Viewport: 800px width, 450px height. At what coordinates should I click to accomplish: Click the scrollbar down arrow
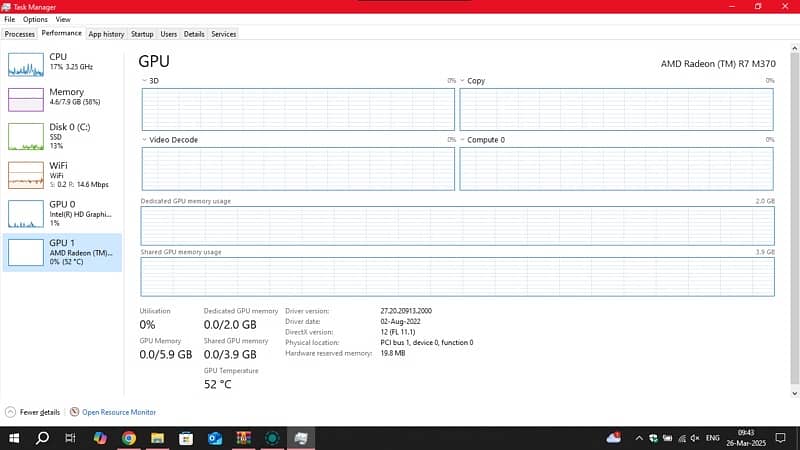pyautogui.click(x=794, y=393)
